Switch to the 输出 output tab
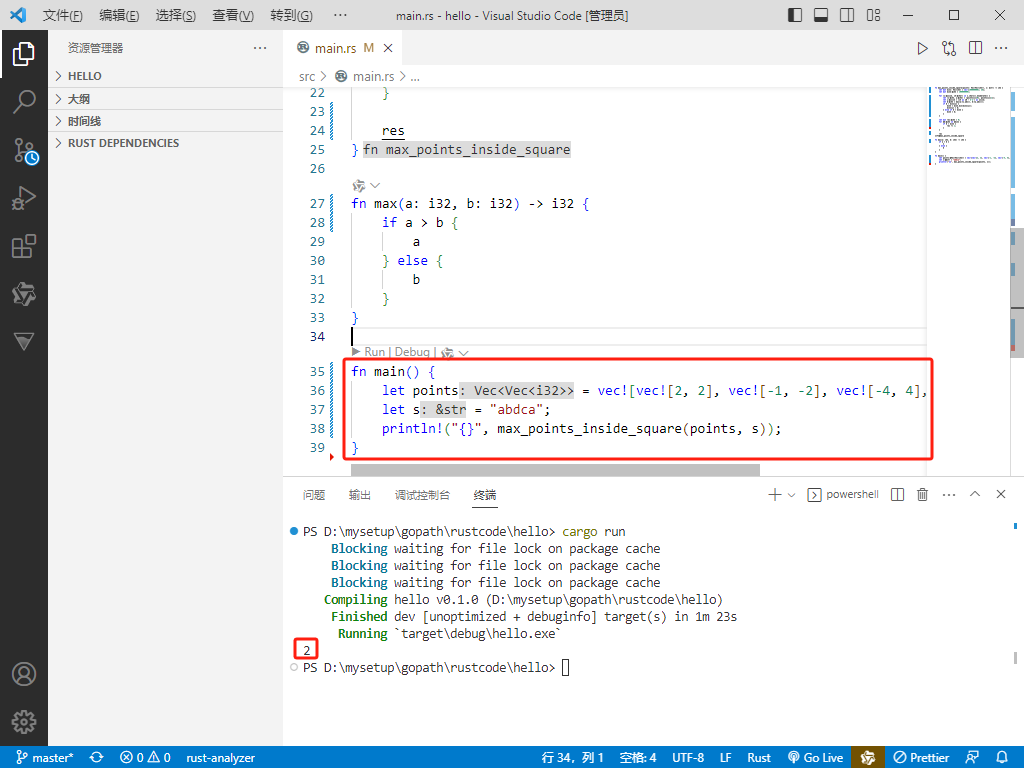 pos(360,495)
